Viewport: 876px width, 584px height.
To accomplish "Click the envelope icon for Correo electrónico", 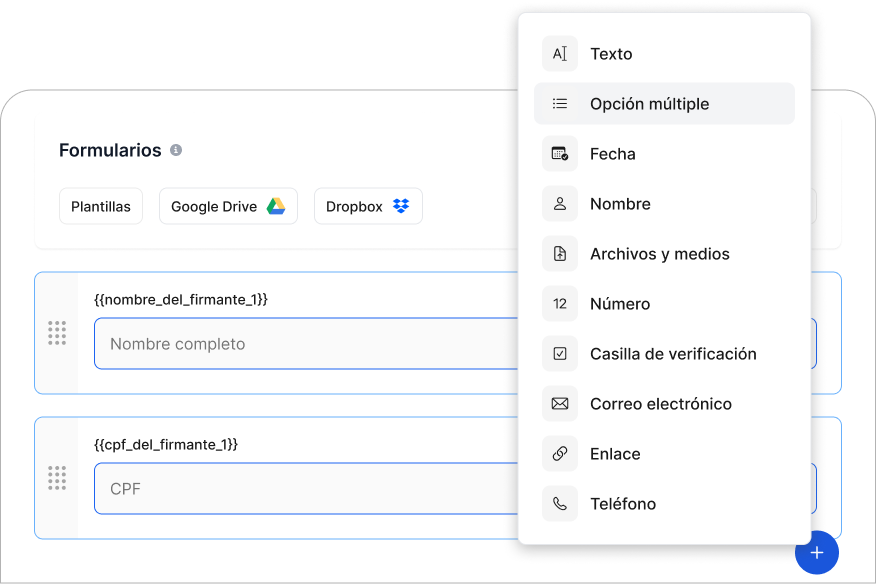I will (x=560, y=404).
